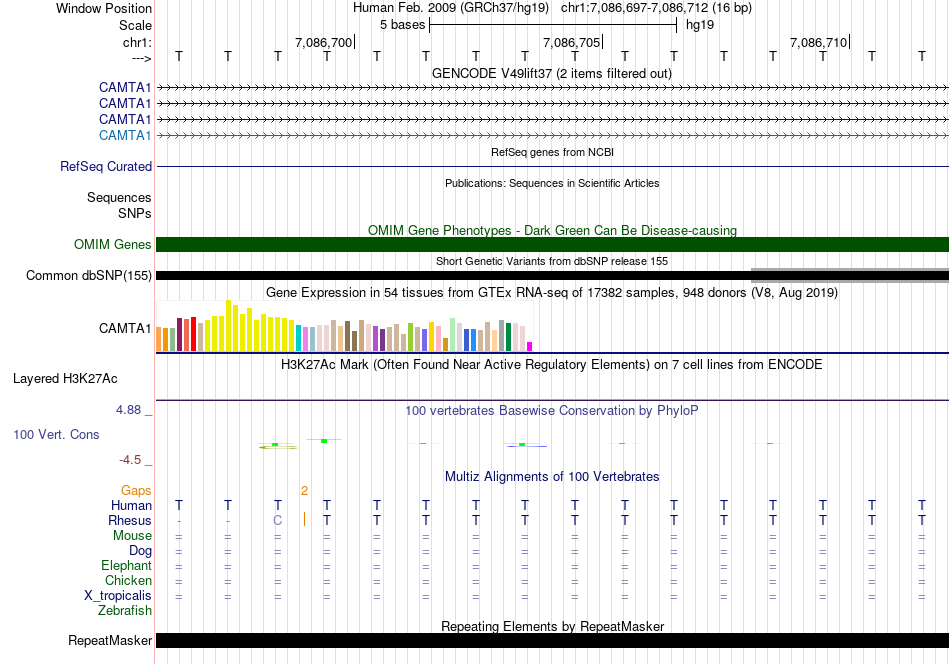
Task: Click the orange insertion mark in Rhesus row
Action: (x=304, y=519)
